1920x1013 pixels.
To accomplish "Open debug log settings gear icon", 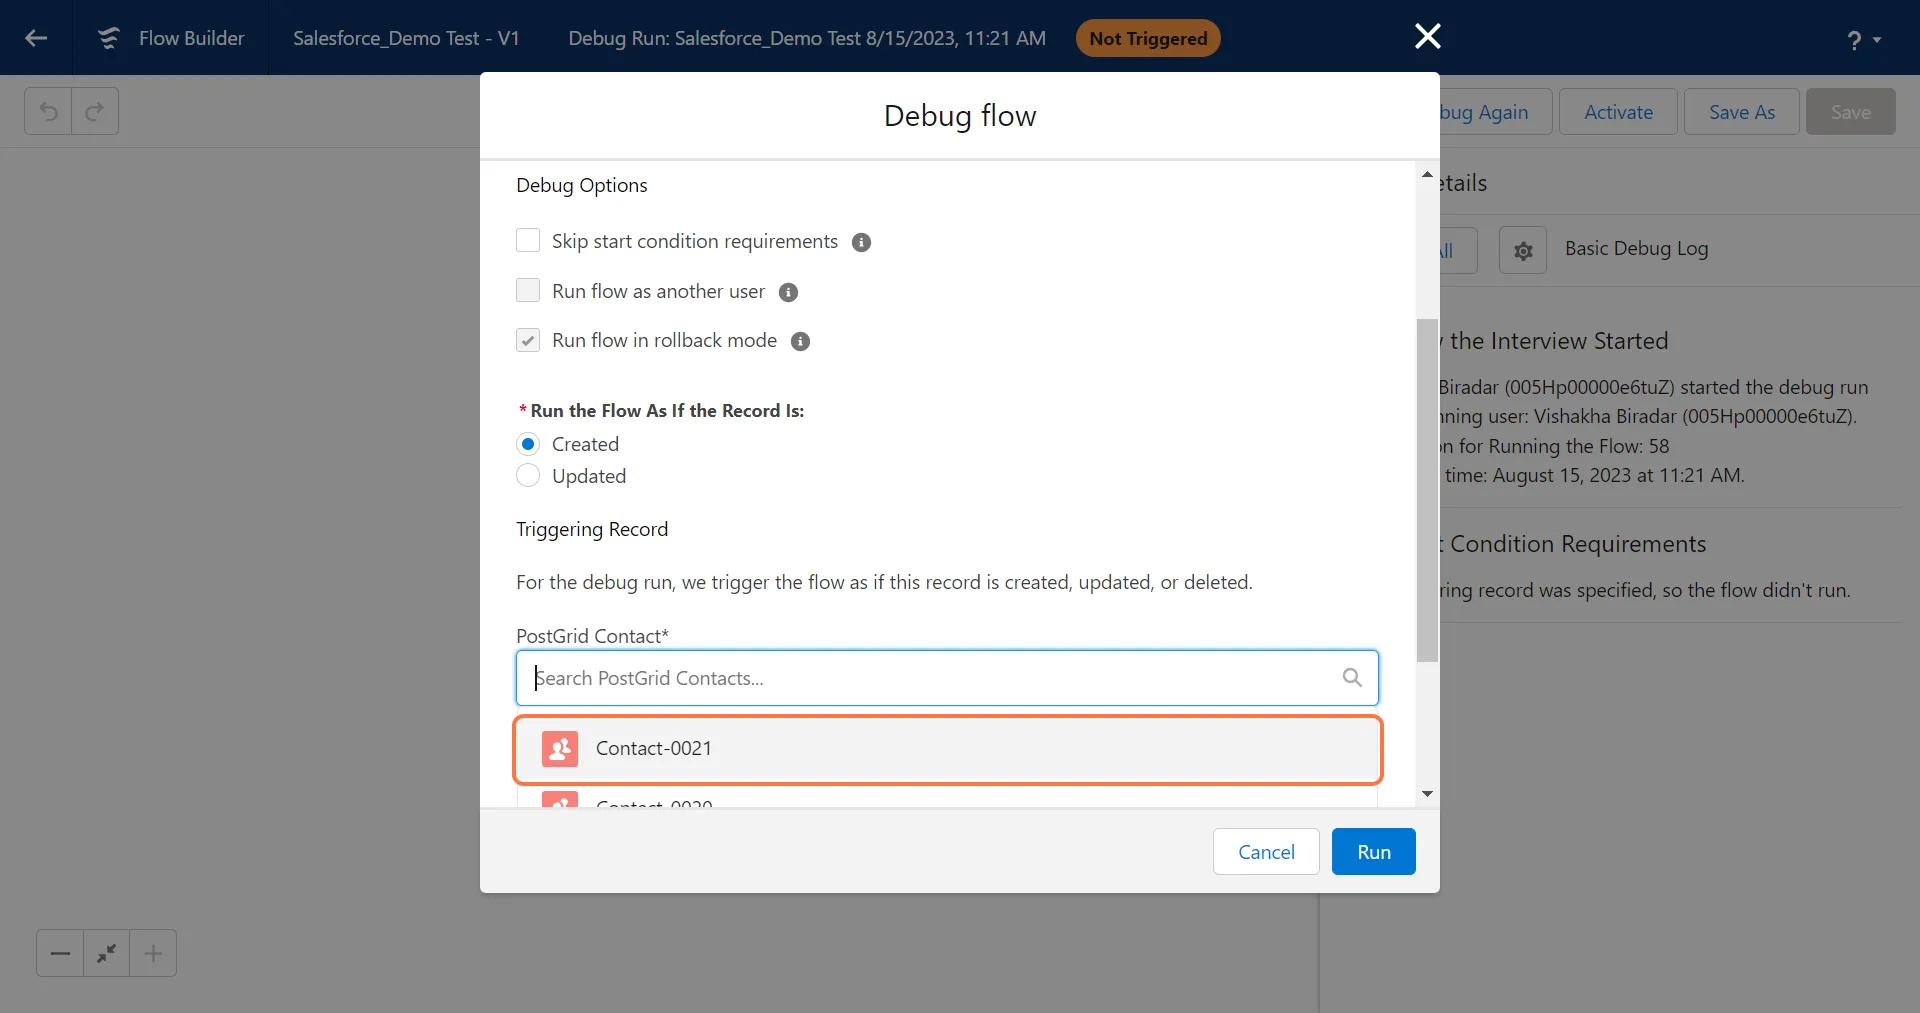I will click(x=1523, y=250).
